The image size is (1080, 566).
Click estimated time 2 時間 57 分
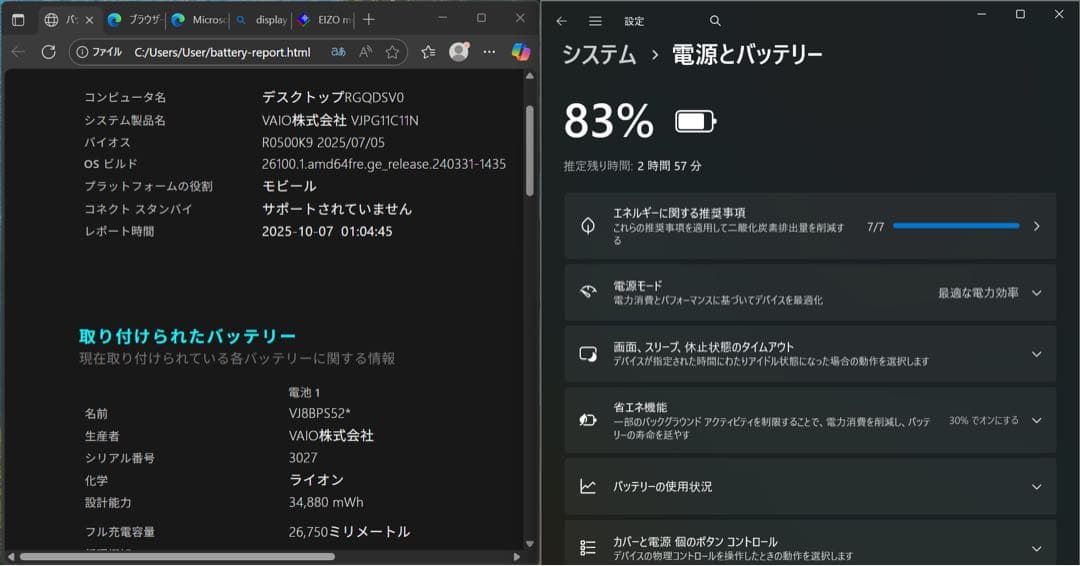click(669, 166)
